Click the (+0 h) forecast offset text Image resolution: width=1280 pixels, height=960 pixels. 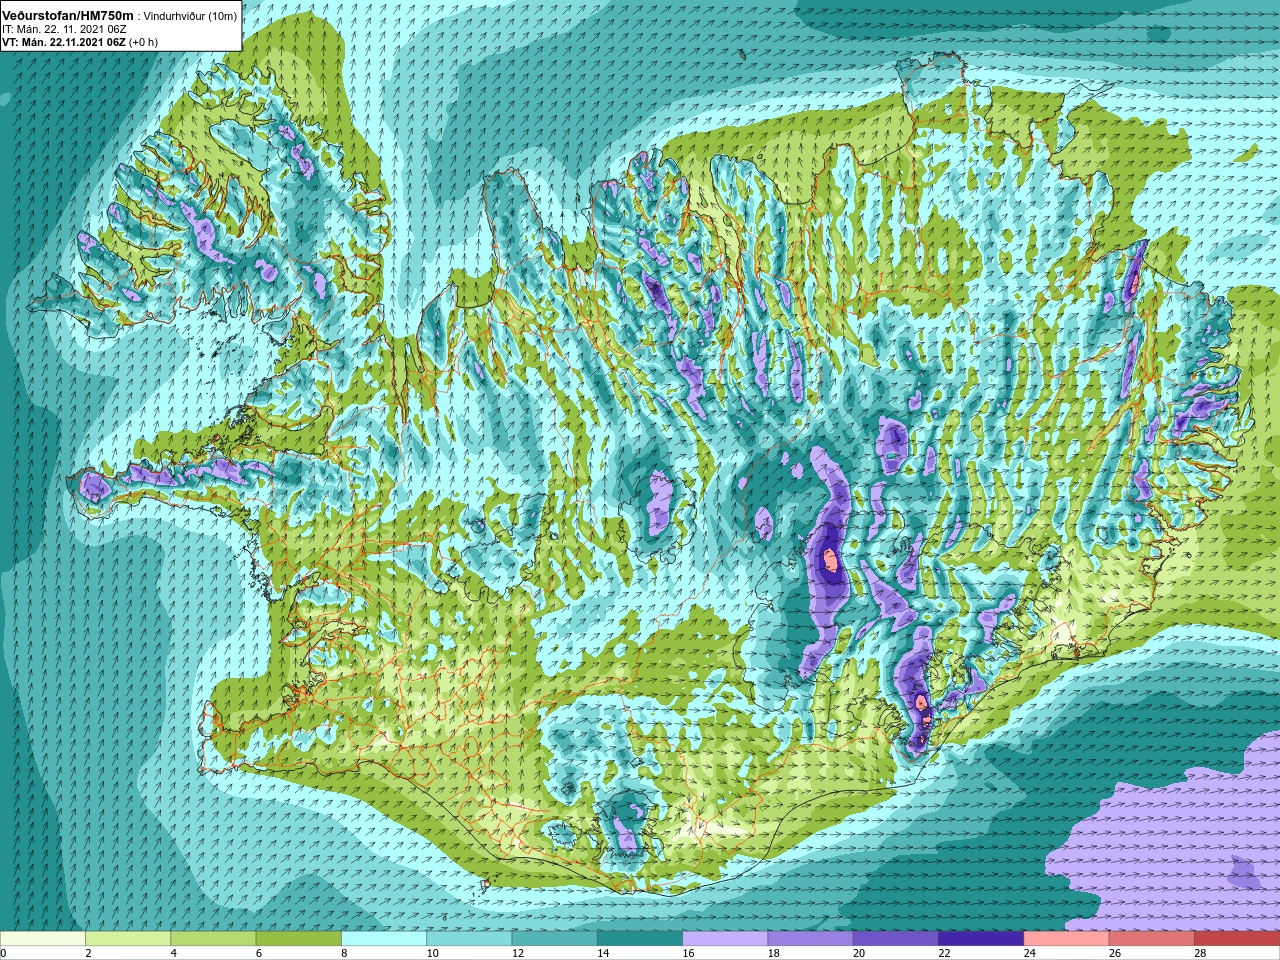coord(143,42)
